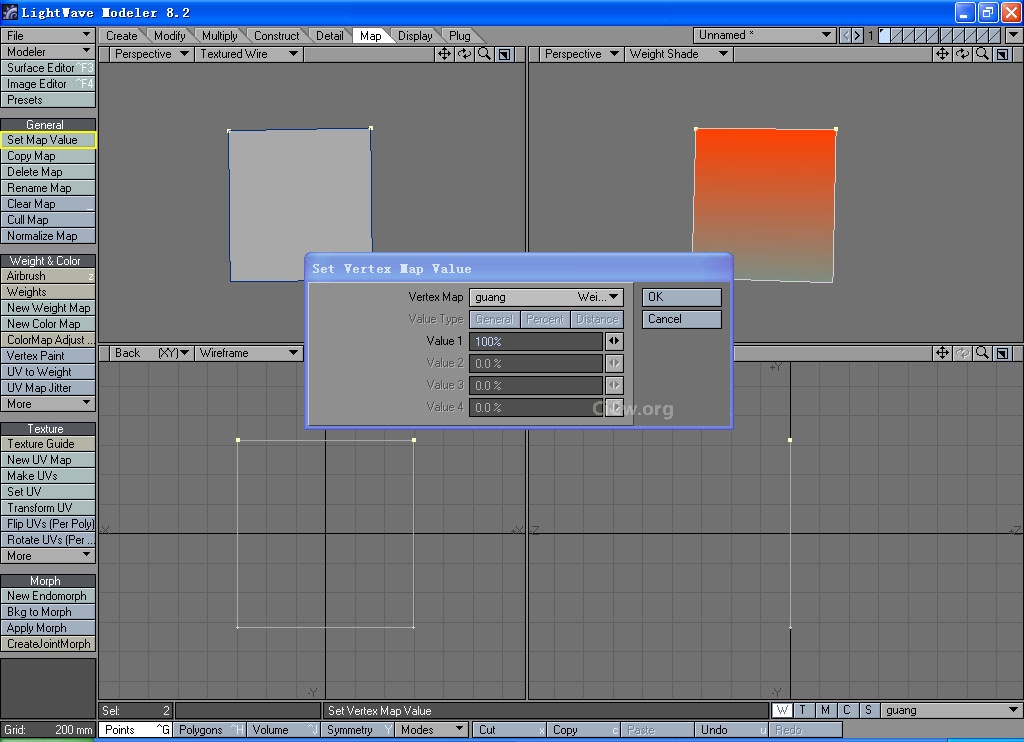Open the Textured Wire display mode dropdown
Image resolution: width=1024 pixels, height=742 pixels.
coord(249,54)
